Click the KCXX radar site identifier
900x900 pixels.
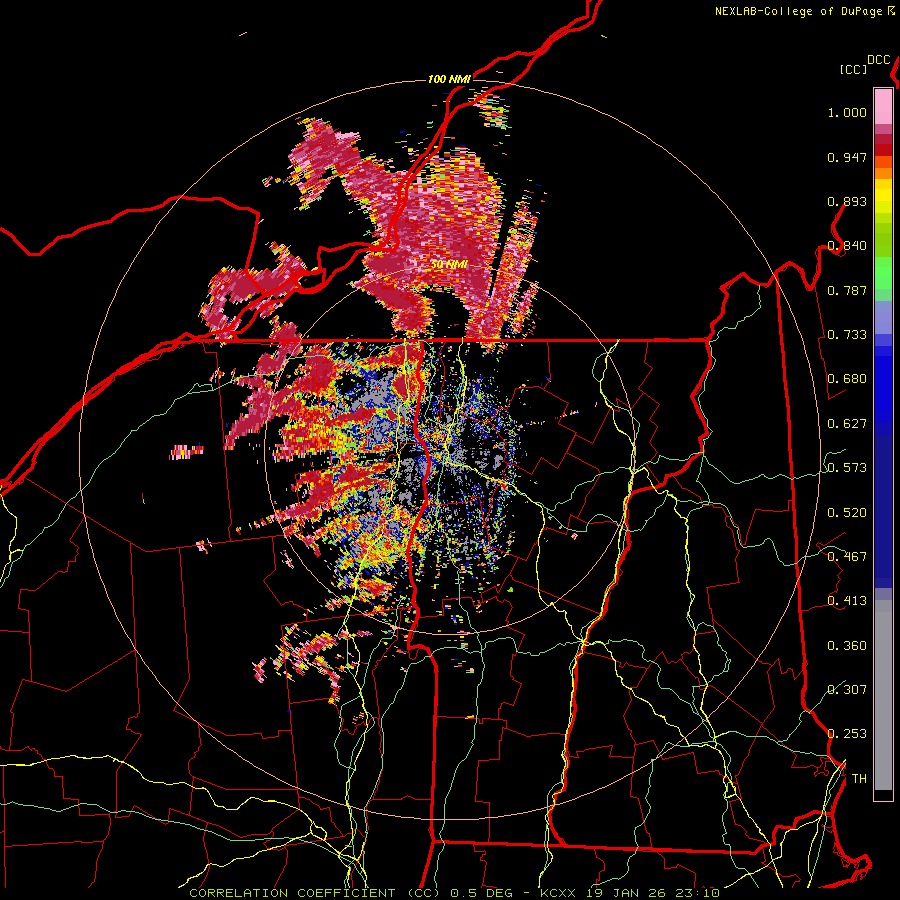coord(556,893)
